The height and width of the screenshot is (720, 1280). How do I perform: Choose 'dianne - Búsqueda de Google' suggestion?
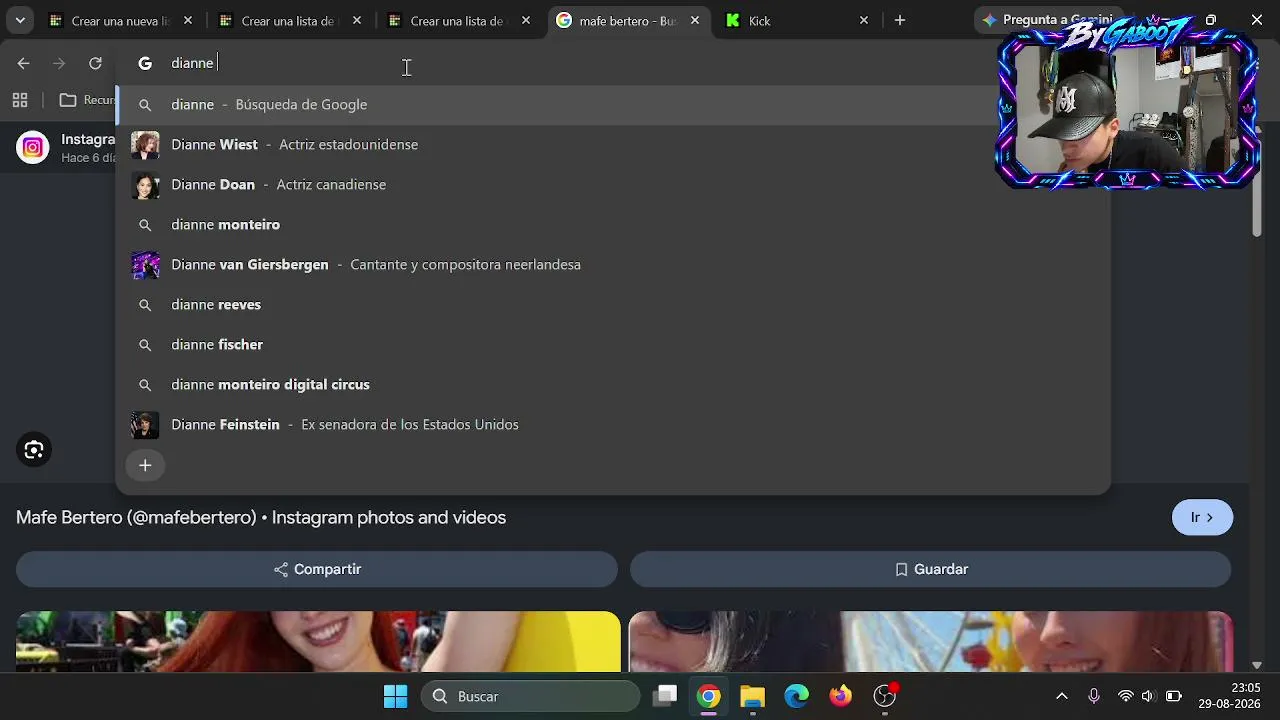pos(612,105)
